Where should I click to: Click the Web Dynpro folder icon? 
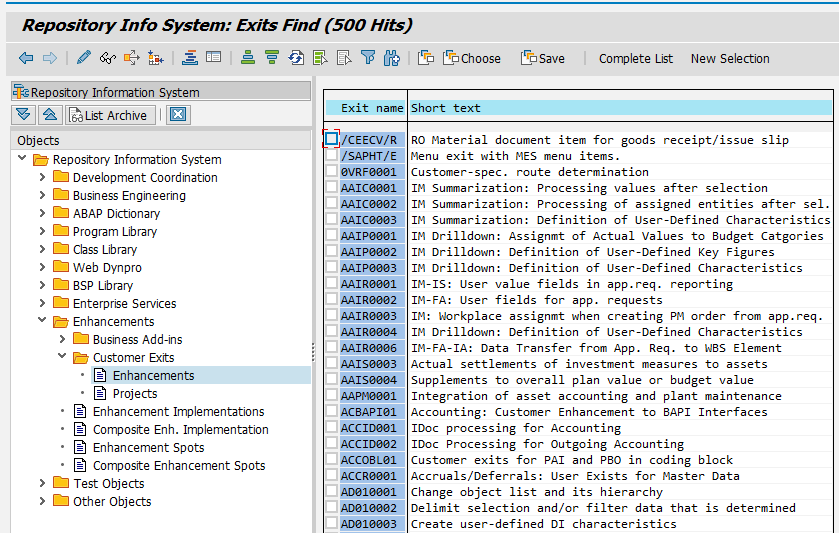coord(61,266)
